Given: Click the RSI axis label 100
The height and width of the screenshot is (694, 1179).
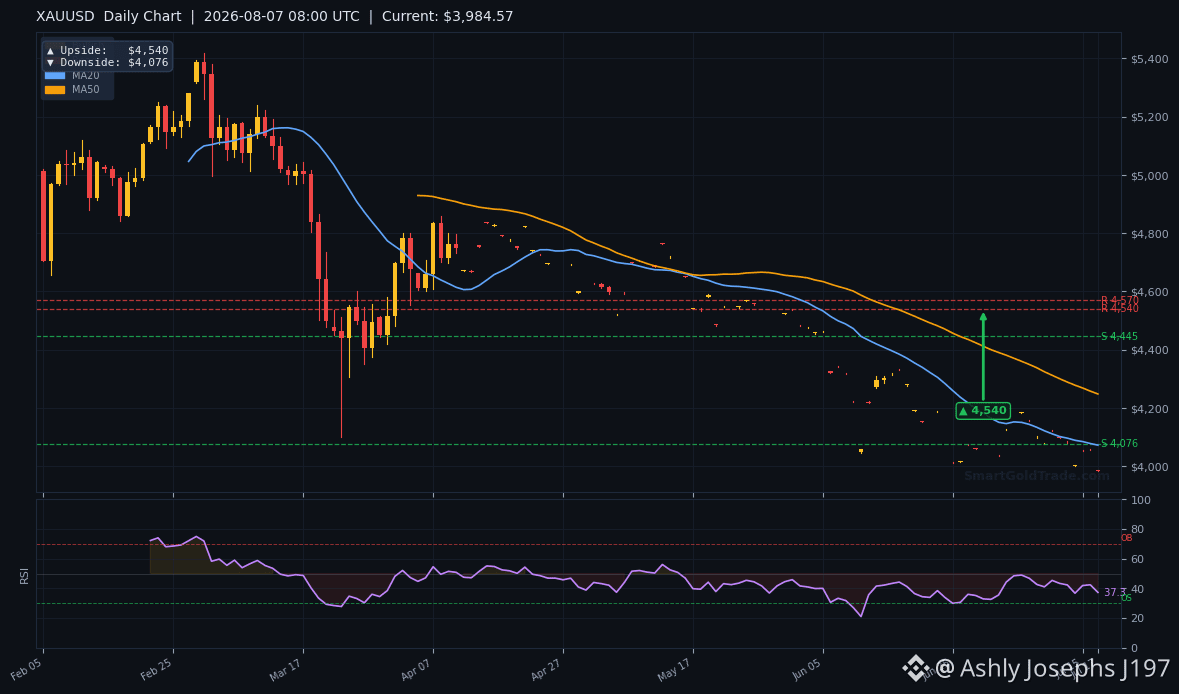Looking at the screenshot, I should tap(1141, 501).
